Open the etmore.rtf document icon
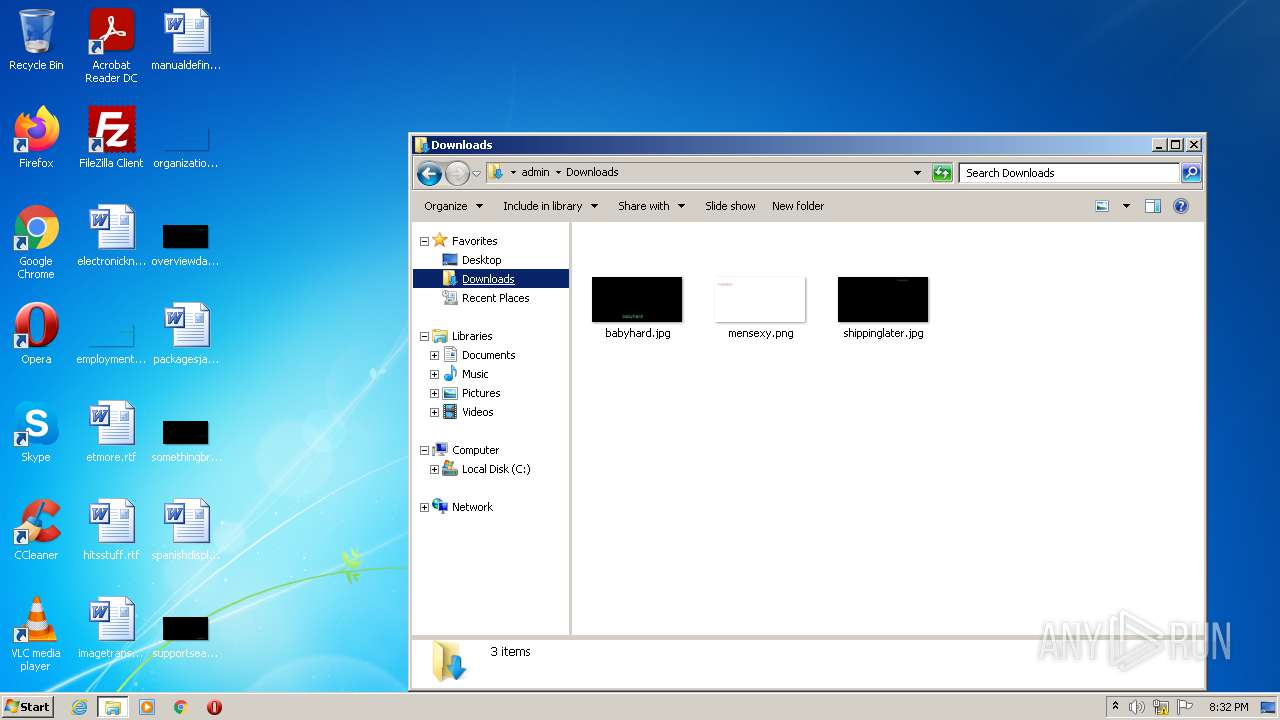The height and width of the screenshot is (720, 1280). point(111,431)
